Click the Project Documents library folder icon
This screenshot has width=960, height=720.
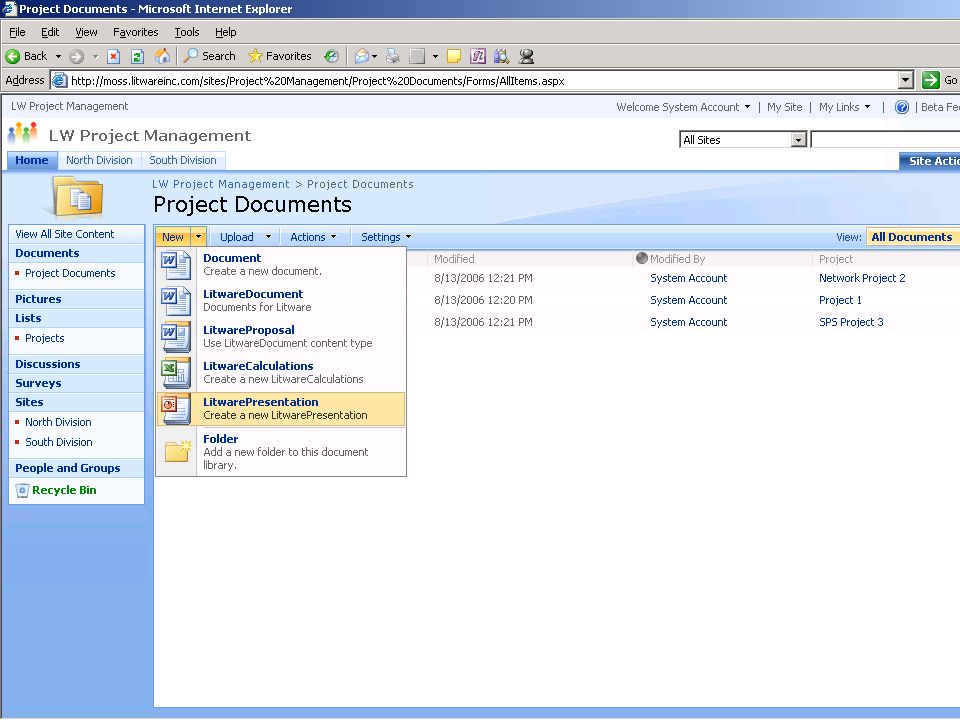point(78,197)
